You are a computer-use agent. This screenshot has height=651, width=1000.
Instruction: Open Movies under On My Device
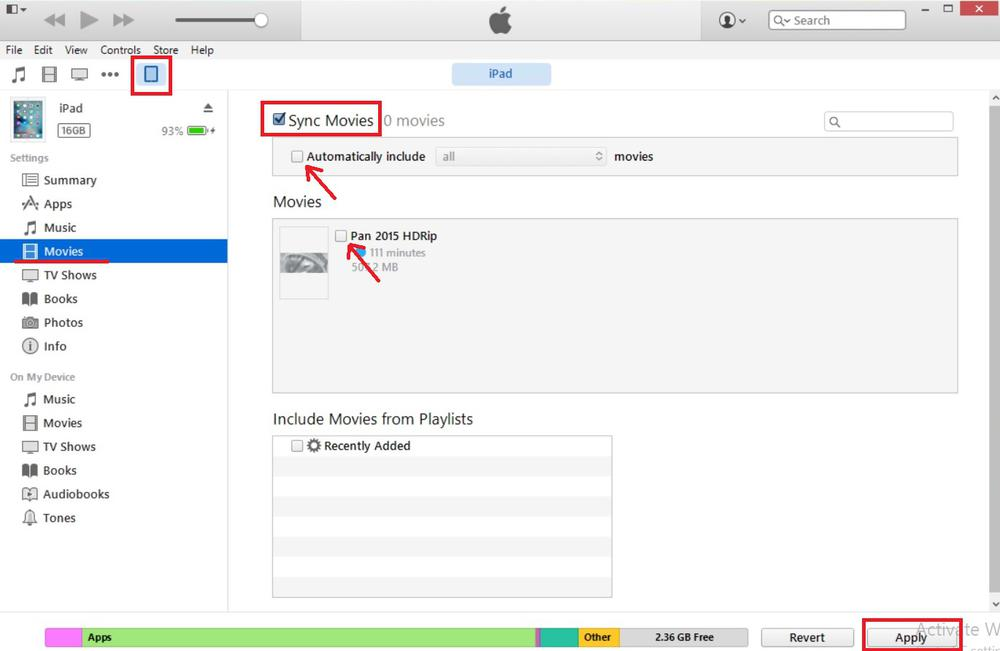coord(62,423)
